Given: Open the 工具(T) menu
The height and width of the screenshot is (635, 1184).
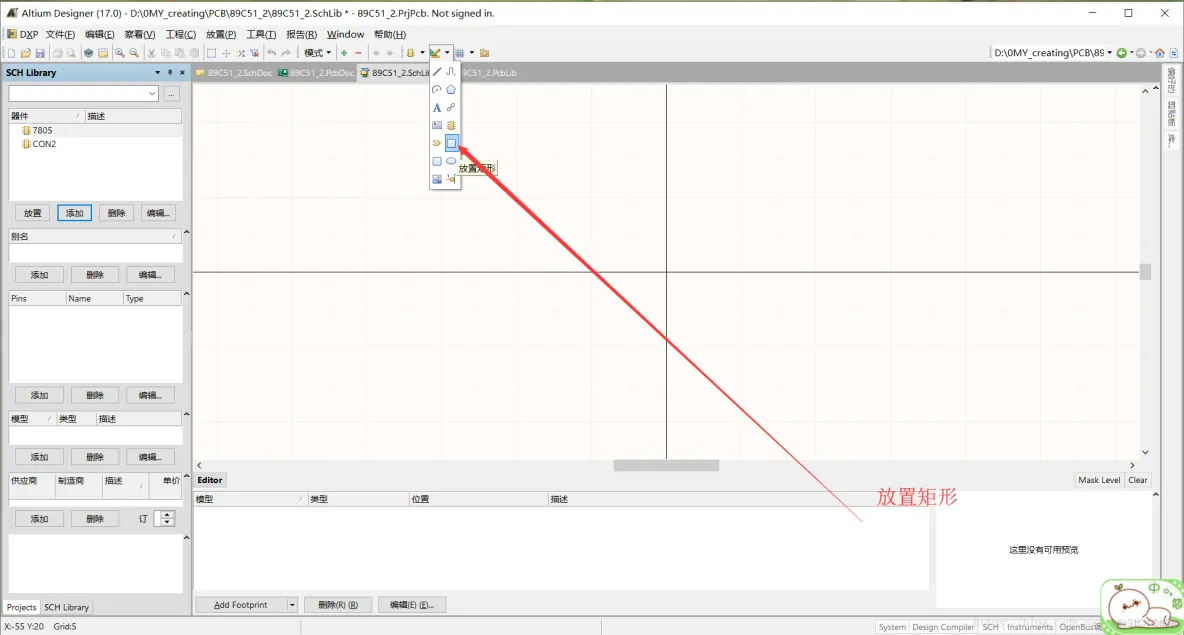Looking at the screenshot, I should coord(261,34).
